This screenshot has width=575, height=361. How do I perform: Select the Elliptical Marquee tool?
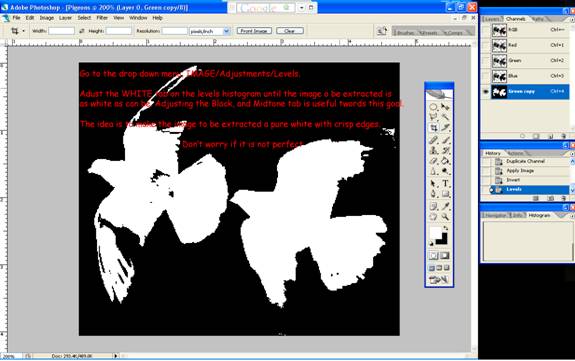point(433,107)
